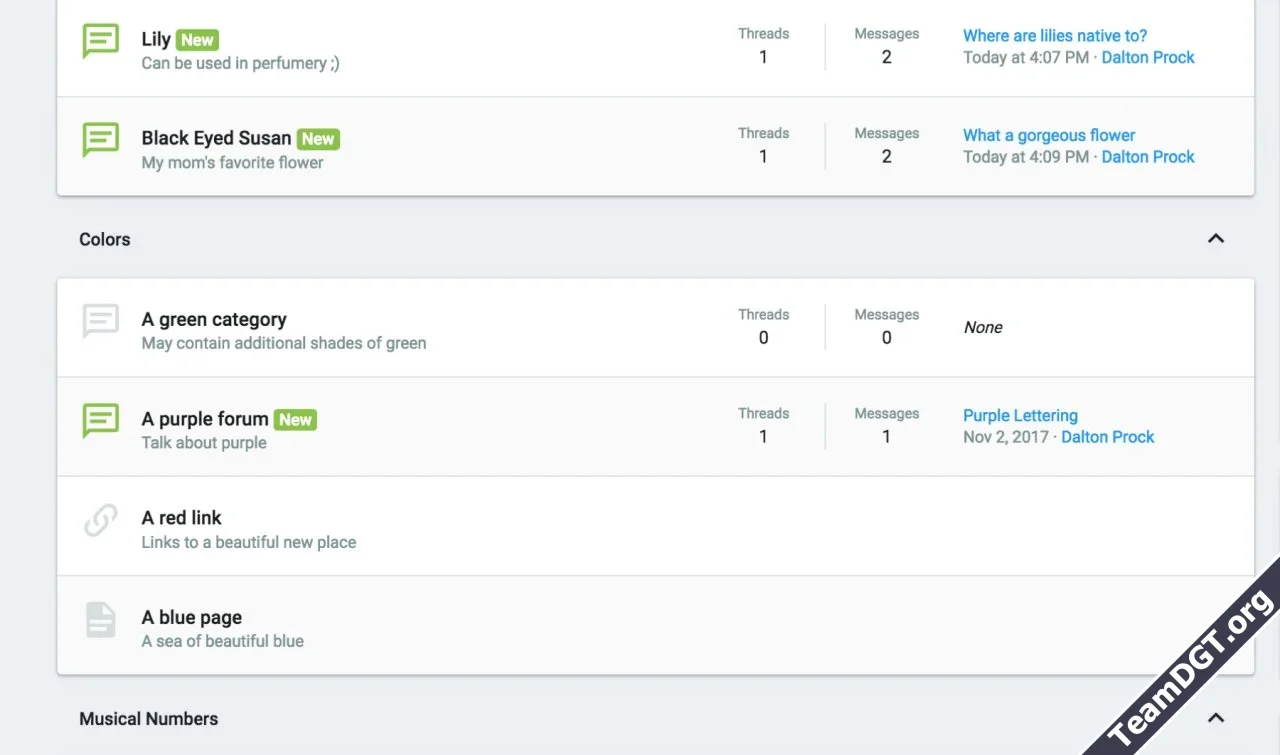This screenshot has width=1280, height=755.
Task: Open A blue page entry
Action: coord(192,618)
